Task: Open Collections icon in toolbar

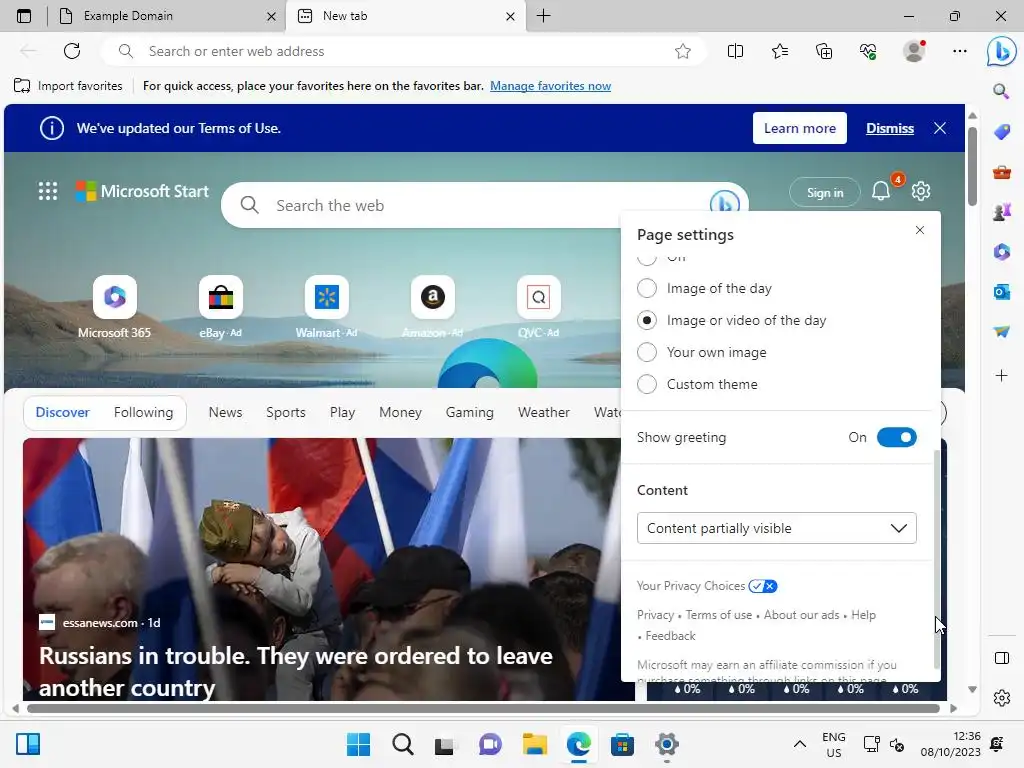Action: 824,51
